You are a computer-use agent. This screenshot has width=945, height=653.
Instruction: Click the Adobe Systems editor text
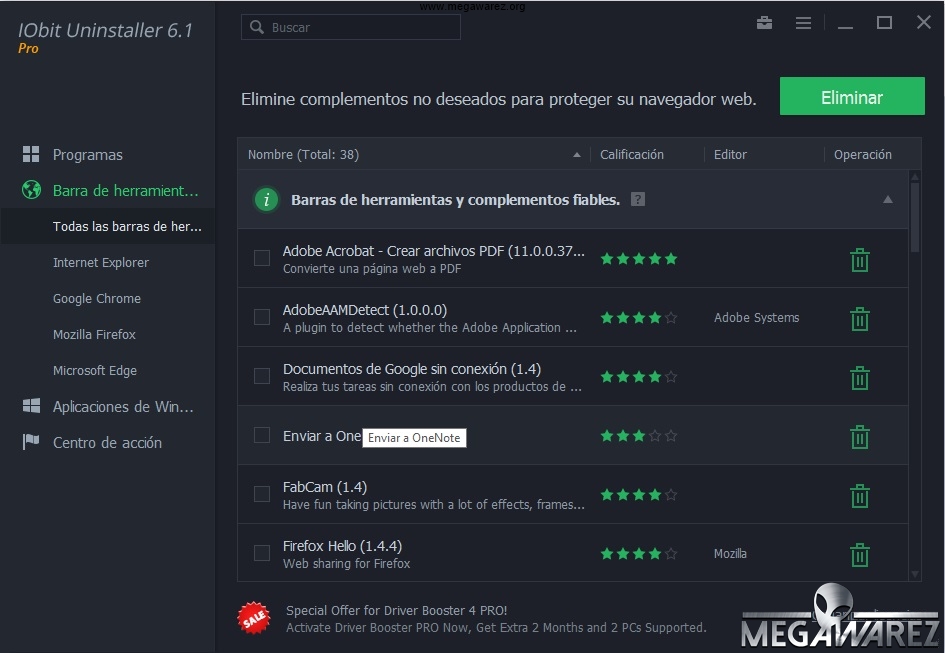coord(756,318)
